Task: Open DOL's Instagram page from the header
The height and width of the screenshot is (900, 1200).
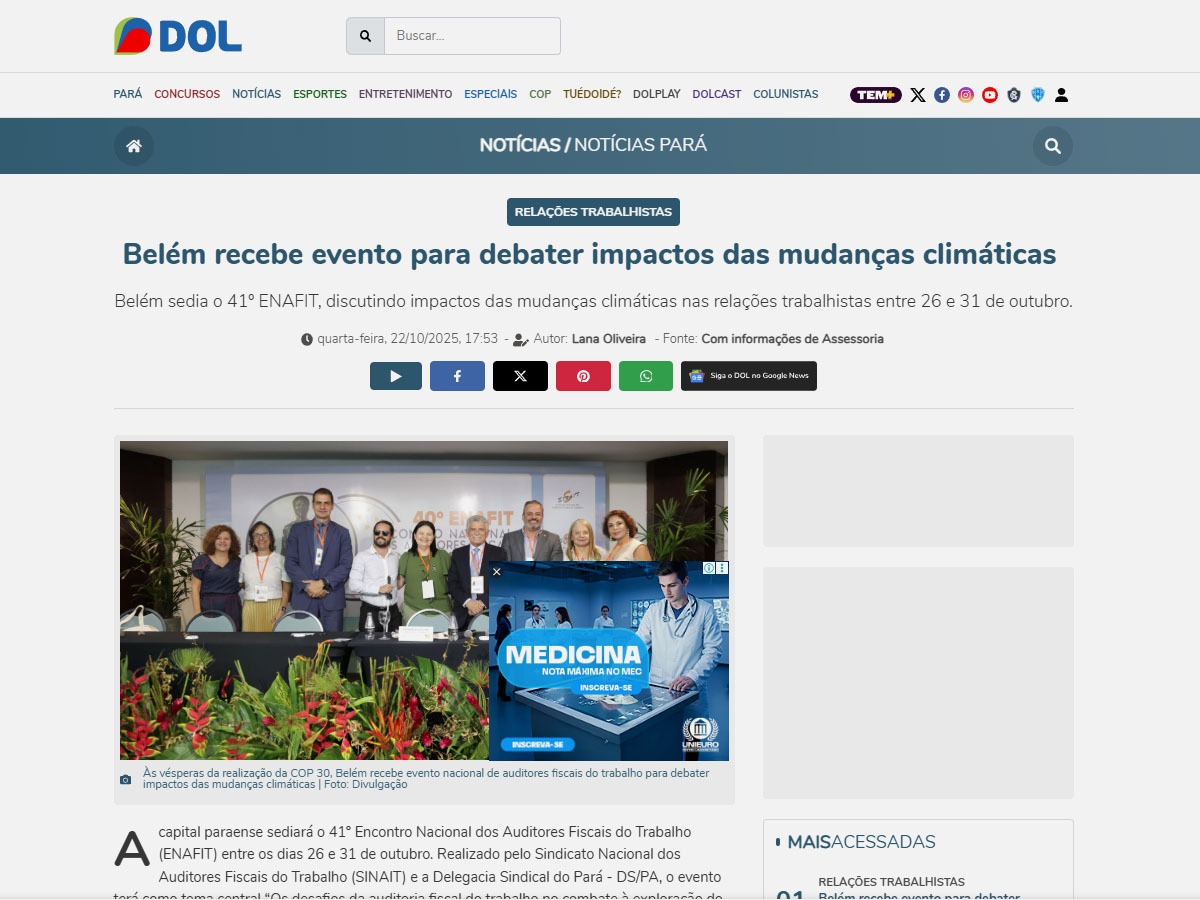Action: pyautogui.click(x=966, y=95)
